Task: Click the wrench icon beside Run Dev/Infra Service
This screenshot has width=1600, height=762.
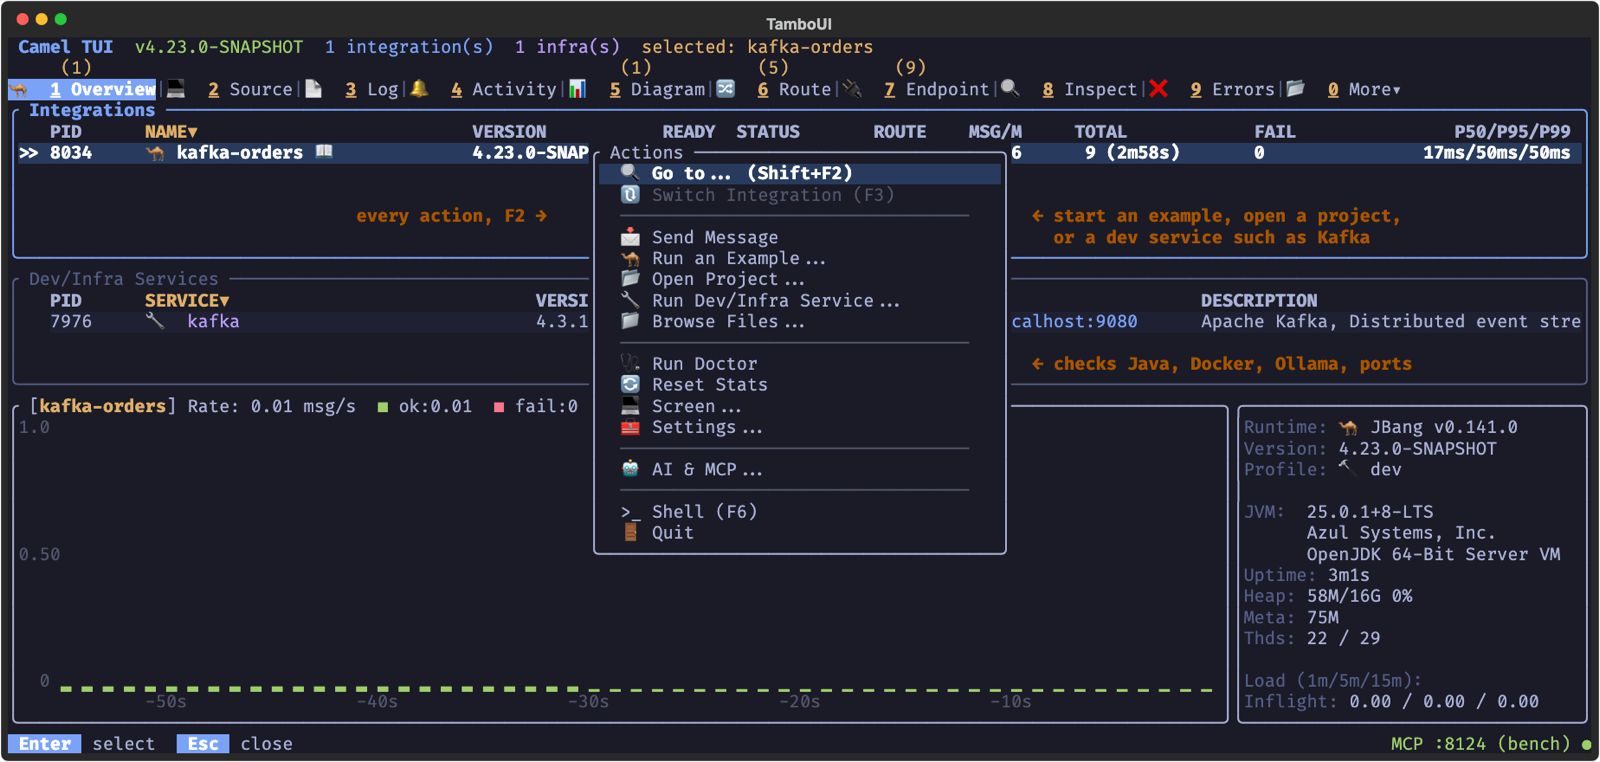Action: click(x=630, y=300)
